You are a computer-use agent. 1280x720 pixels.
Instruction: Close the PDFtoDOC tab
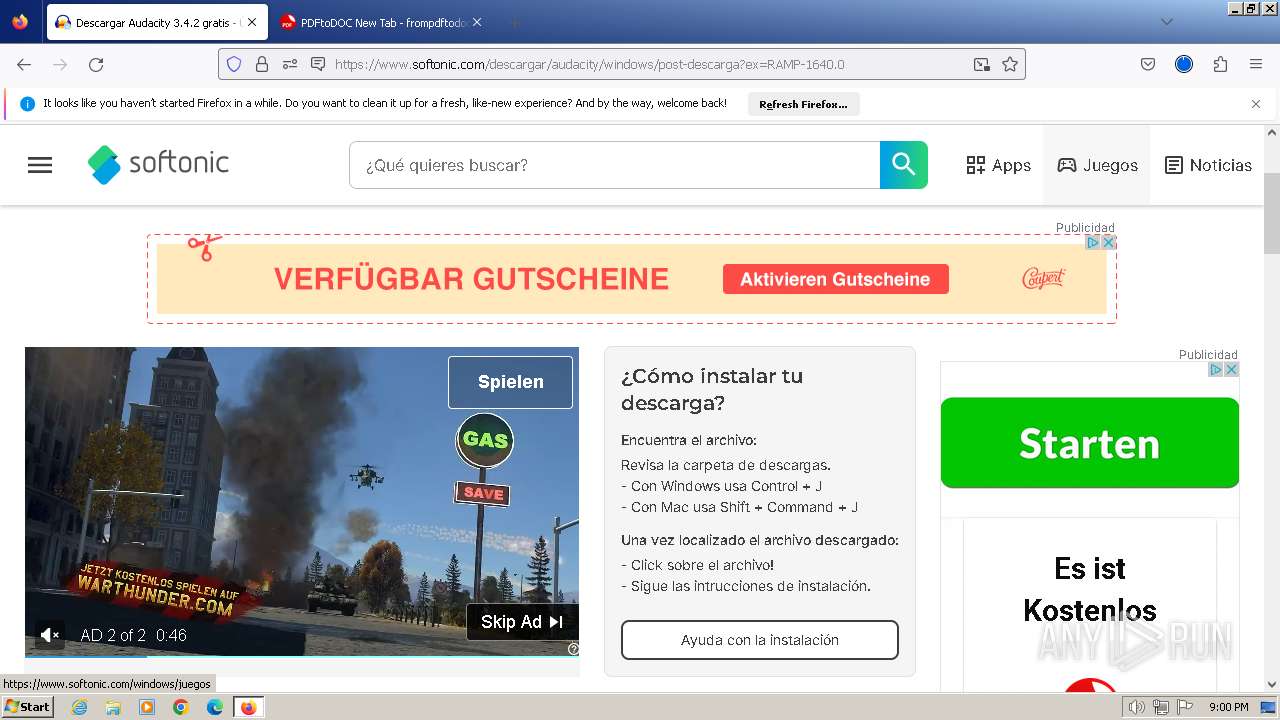point(476,22)
